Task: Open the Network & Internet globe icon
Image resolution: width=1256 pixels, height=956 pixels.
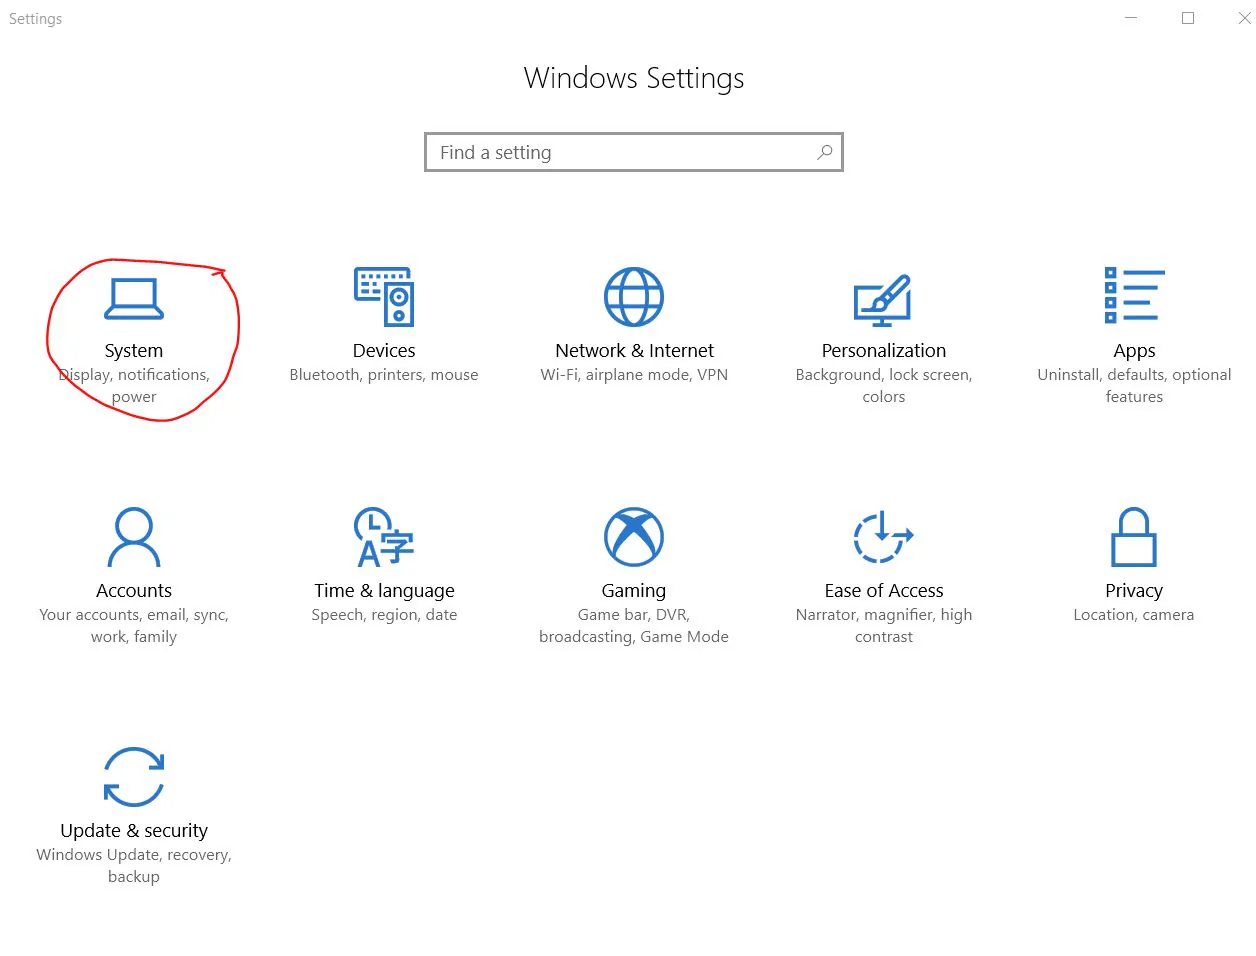Action: 634,297
